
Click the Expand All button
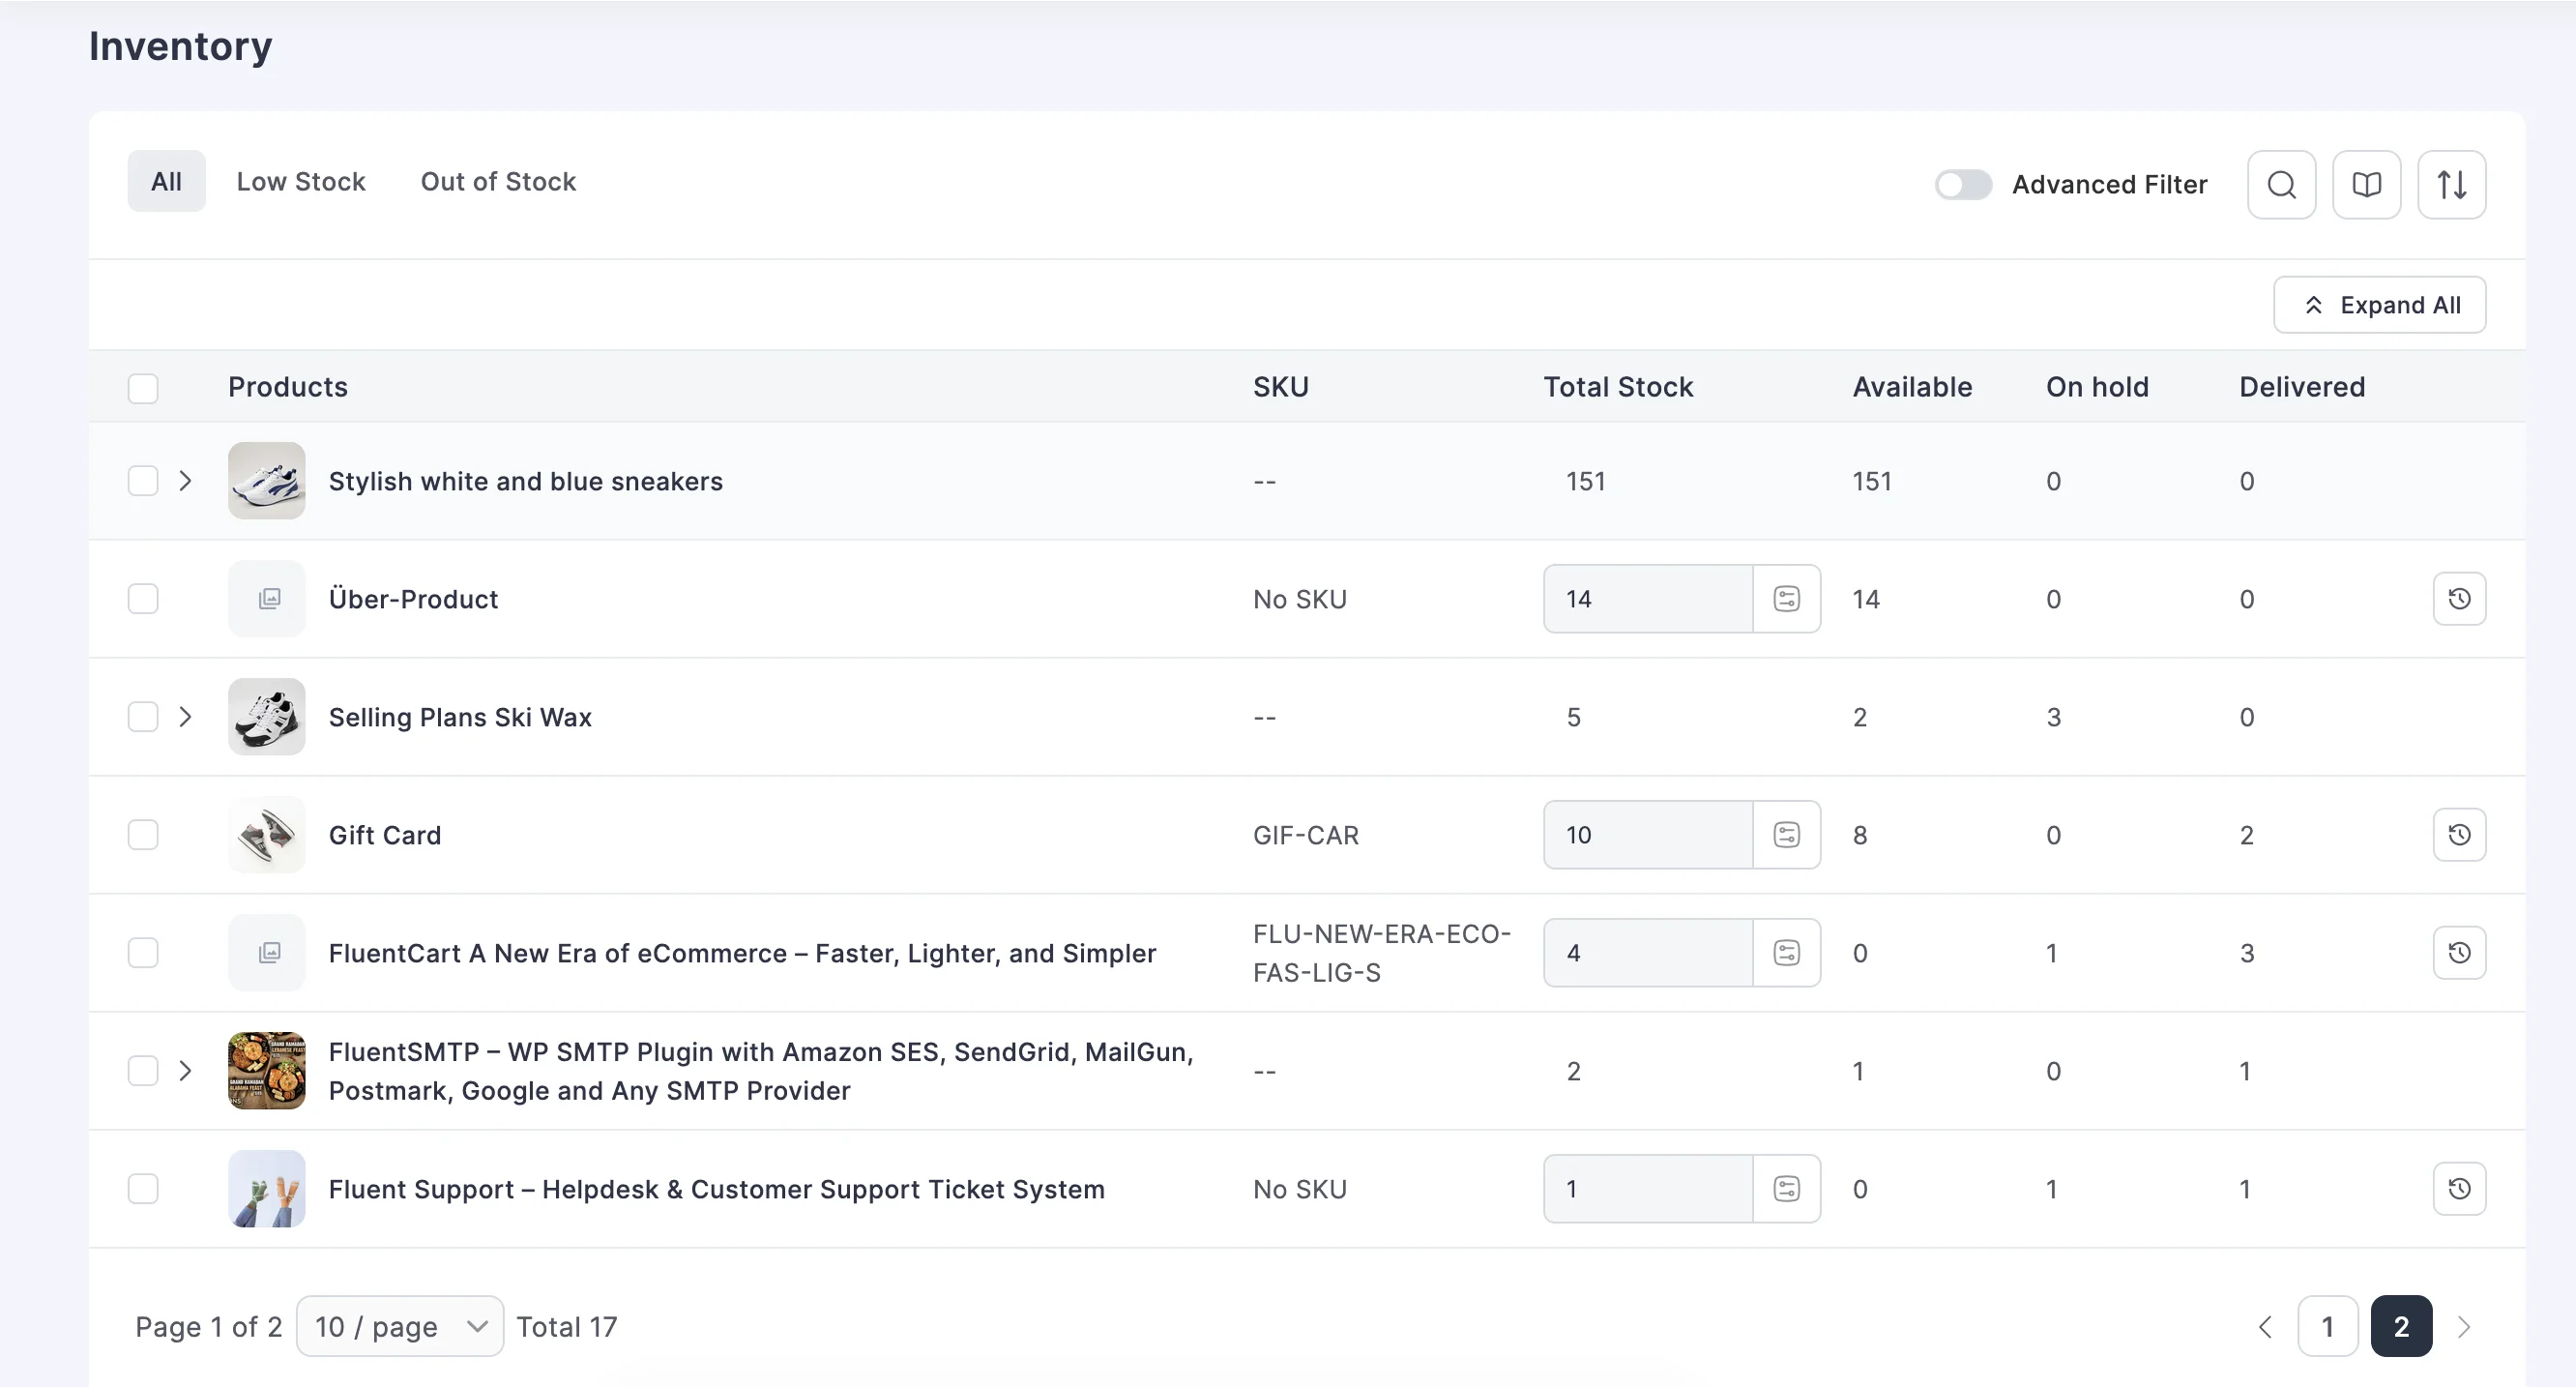(x=2380, y=304)
